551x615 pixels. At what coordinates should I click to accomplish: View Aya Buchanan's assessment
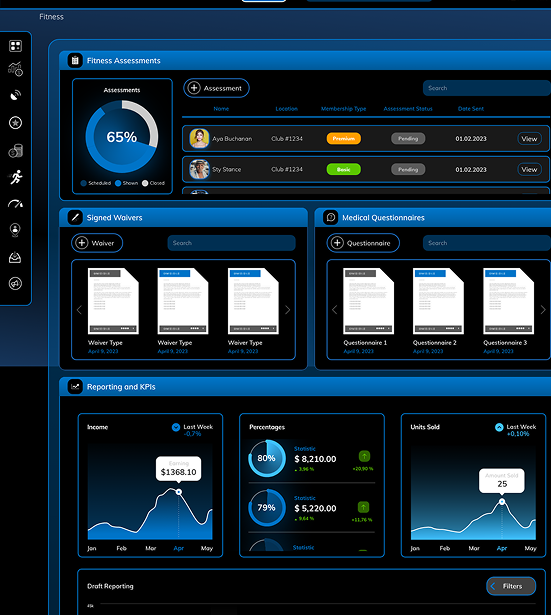pos(529,138)
